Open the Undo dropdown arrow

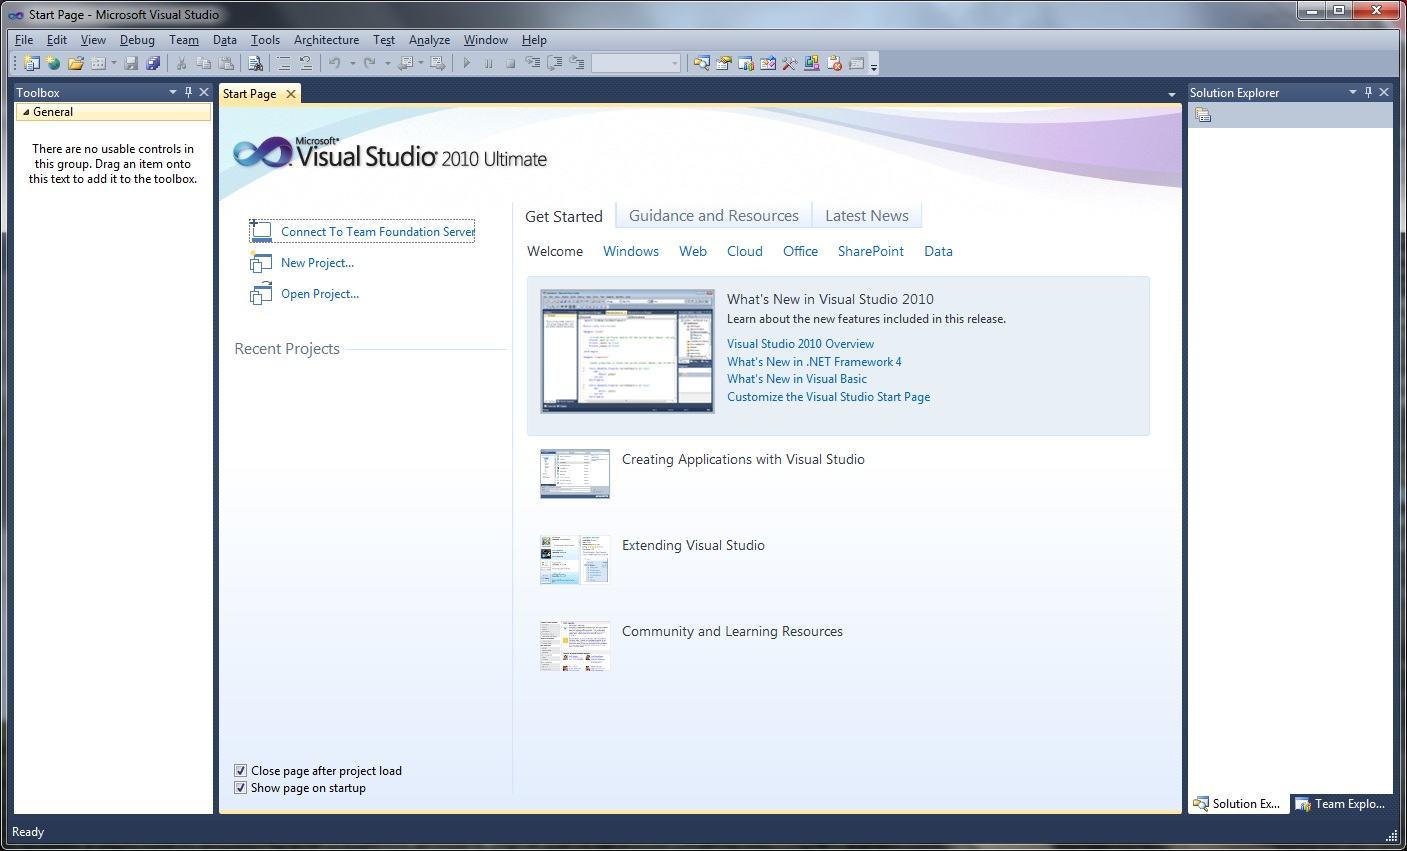click(x=352, y=63)
